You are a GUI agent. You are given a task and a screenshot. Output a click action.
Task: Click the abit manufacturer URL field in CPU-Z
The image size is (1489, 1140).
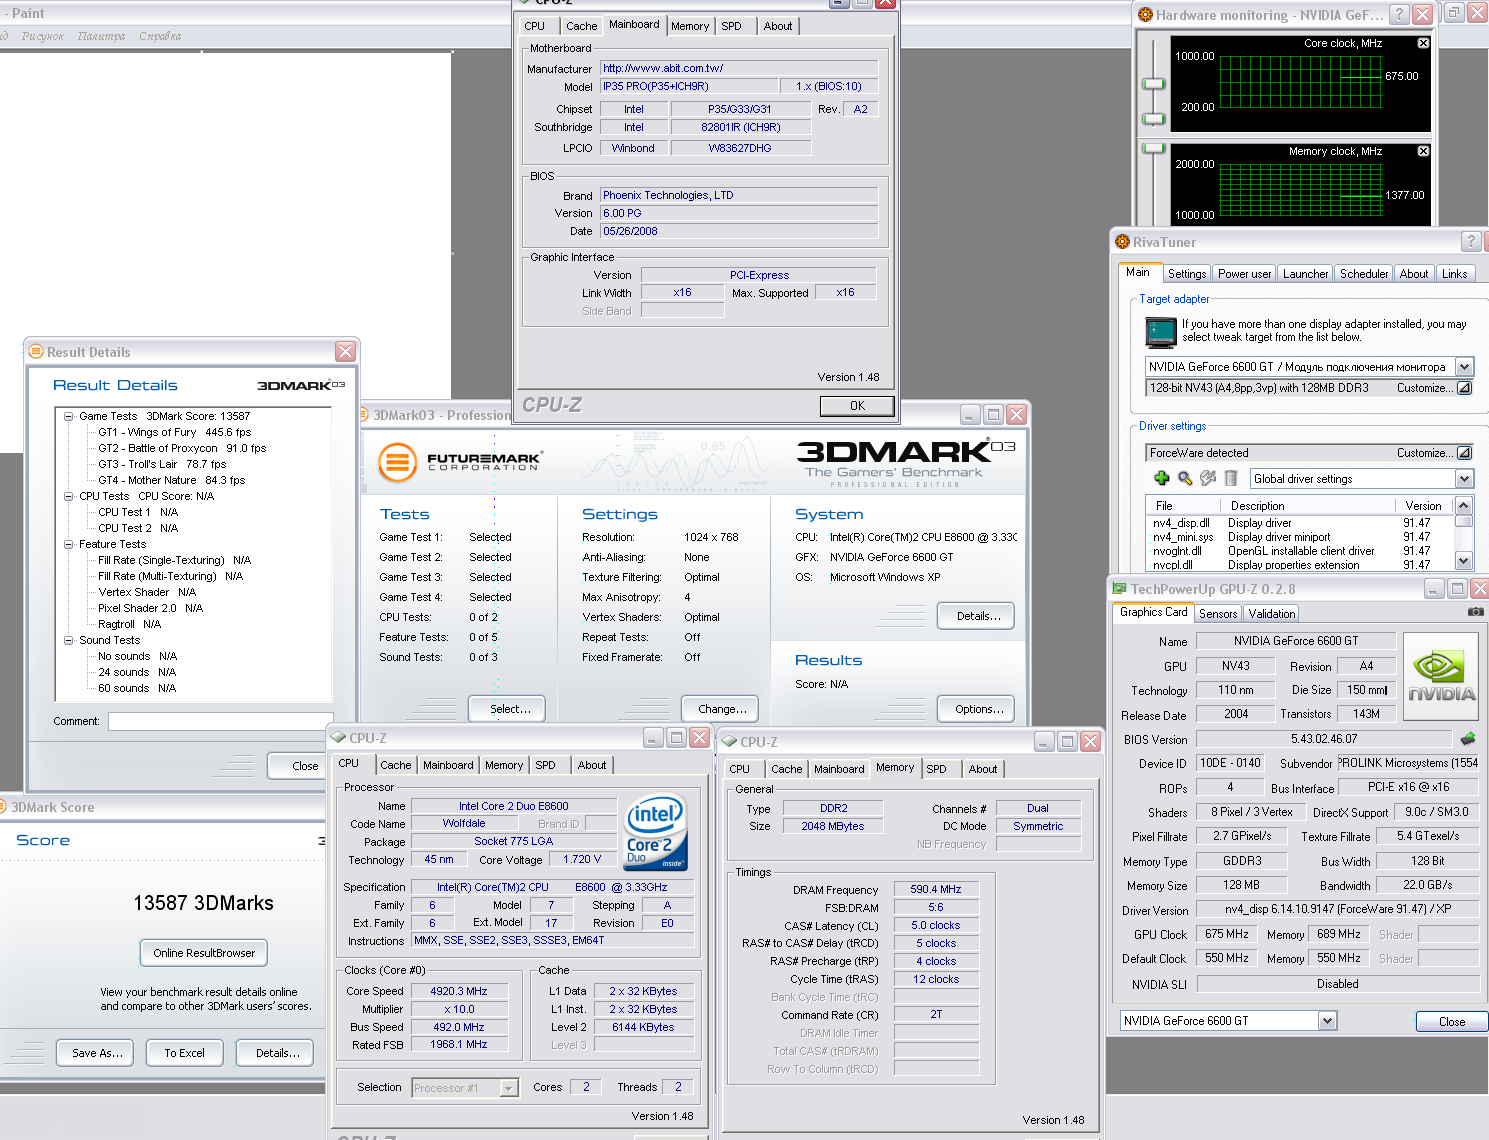point(739,68)
